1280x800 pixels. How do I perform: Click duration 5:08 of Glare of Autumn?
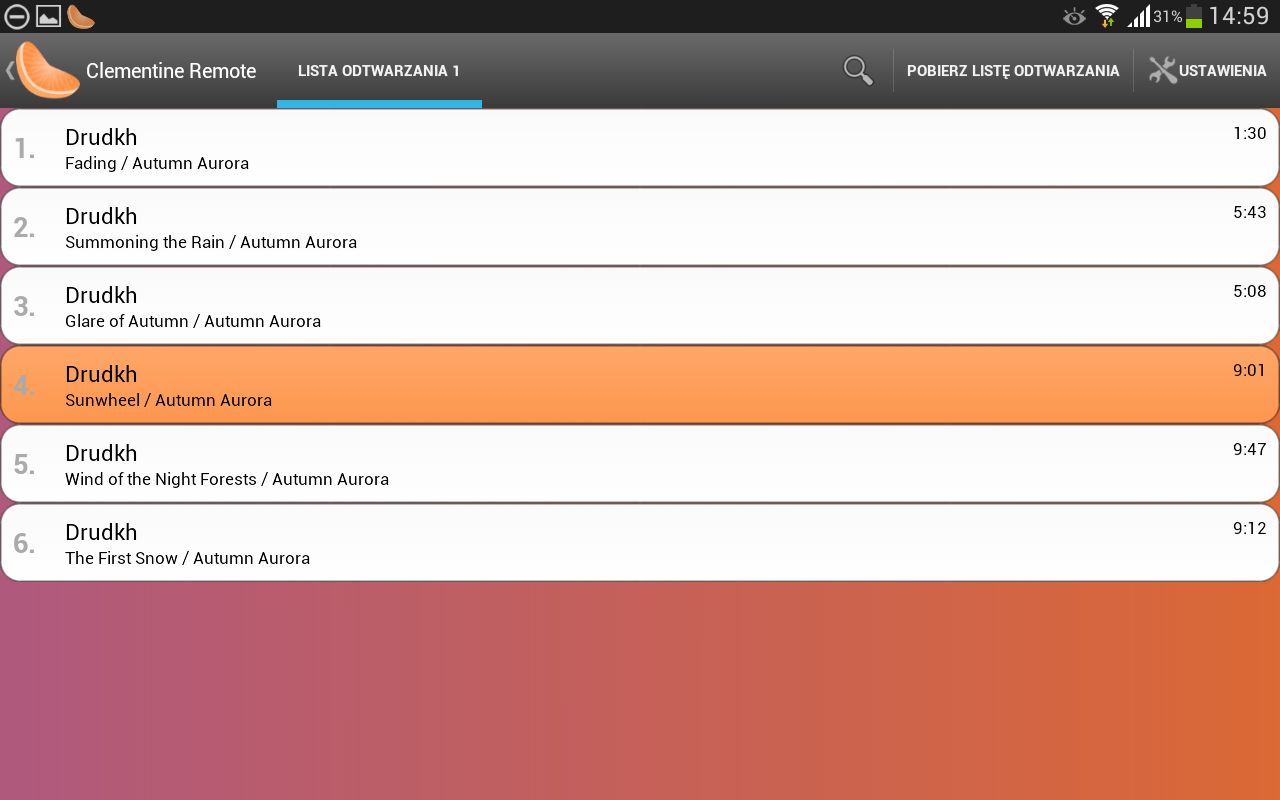pyautogui.click(x=1249, y=291)
